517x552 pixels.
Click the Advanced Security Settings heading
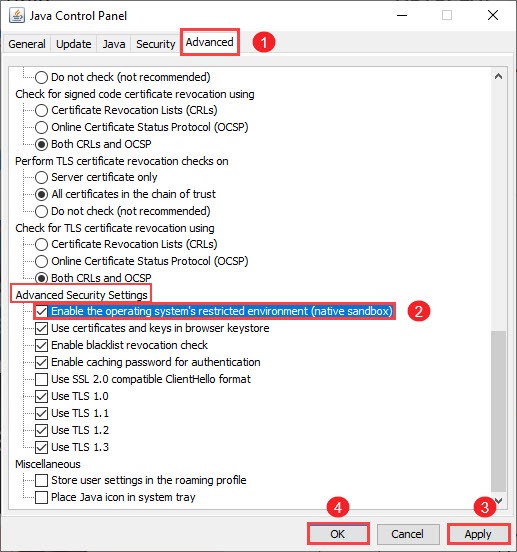click(81, 295)
